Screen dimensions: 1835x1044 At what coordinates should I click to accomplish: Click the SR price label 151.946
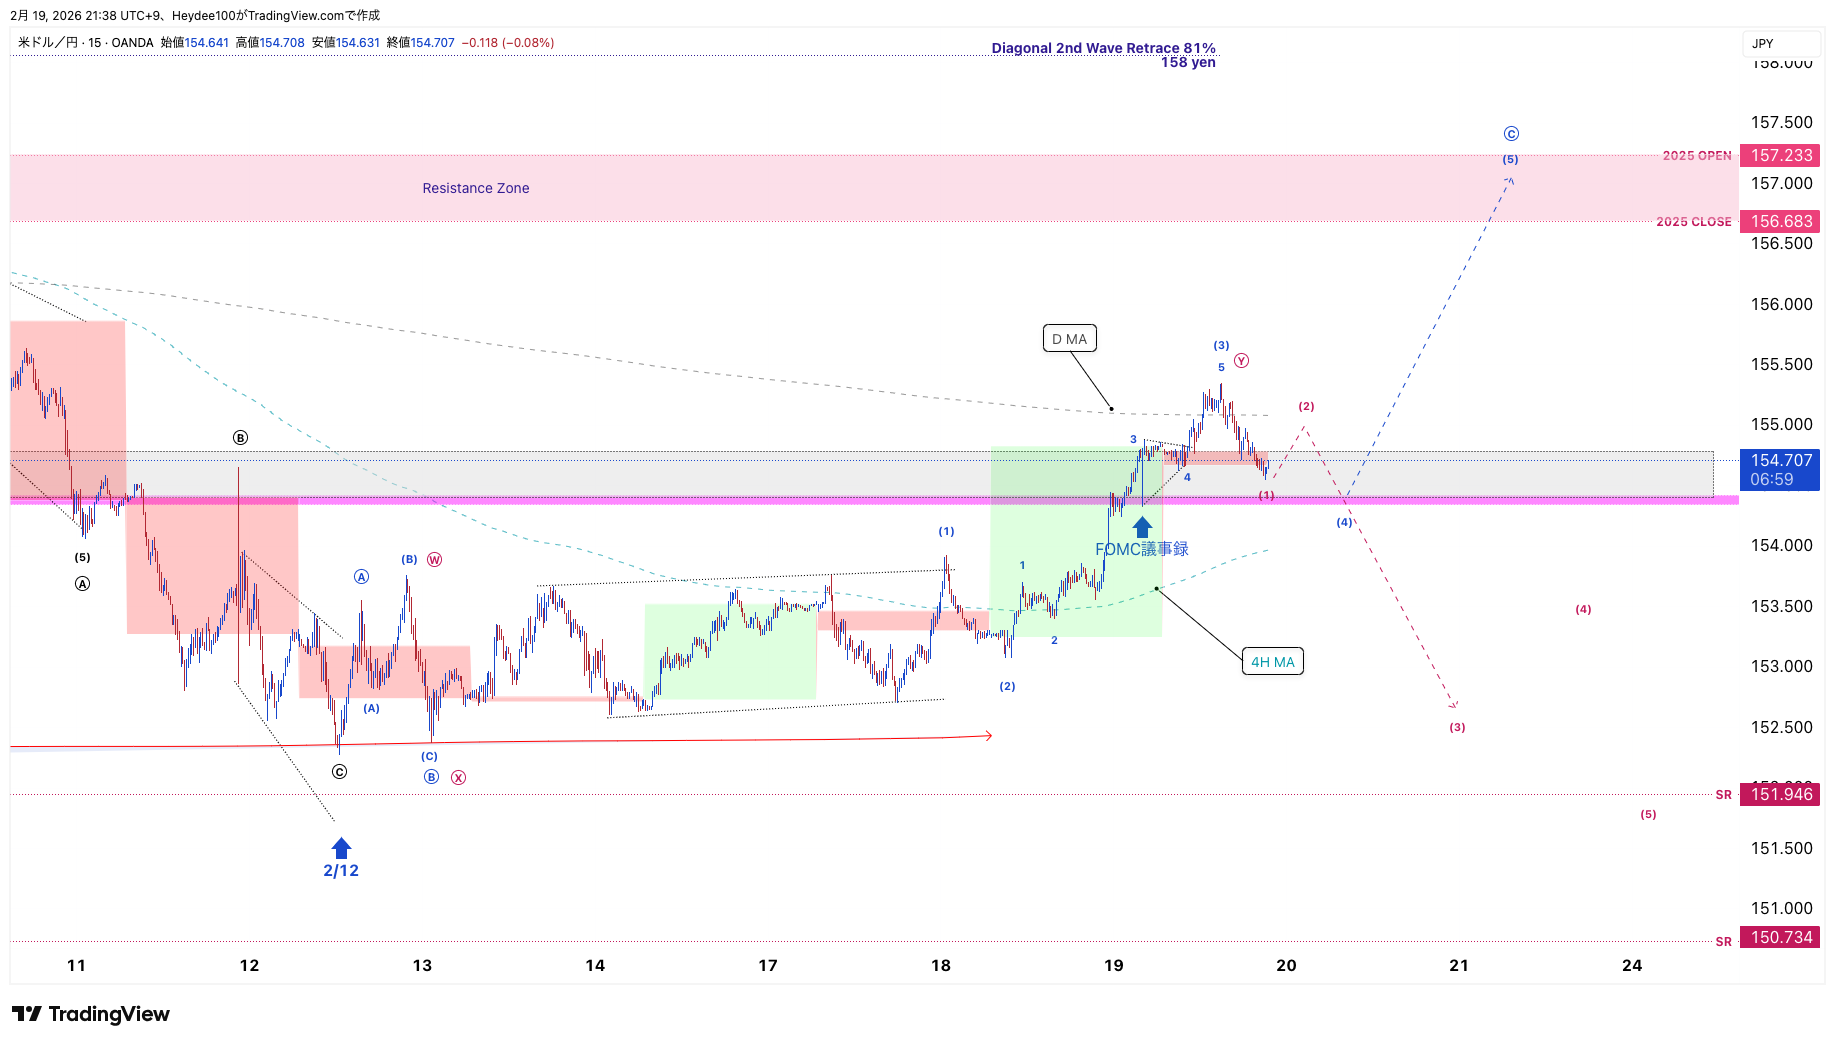[x=1780, y=794]
